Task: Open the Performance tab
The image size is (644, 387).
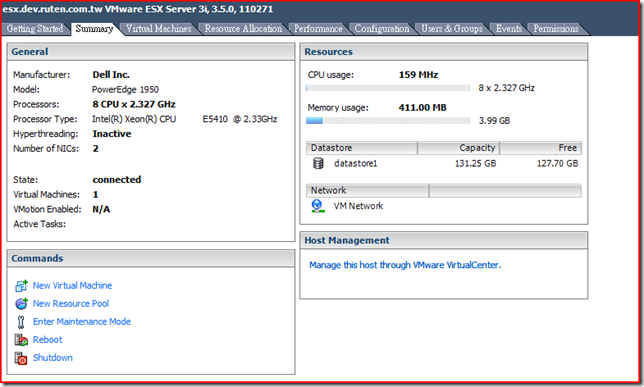Action: click(318, 29)
